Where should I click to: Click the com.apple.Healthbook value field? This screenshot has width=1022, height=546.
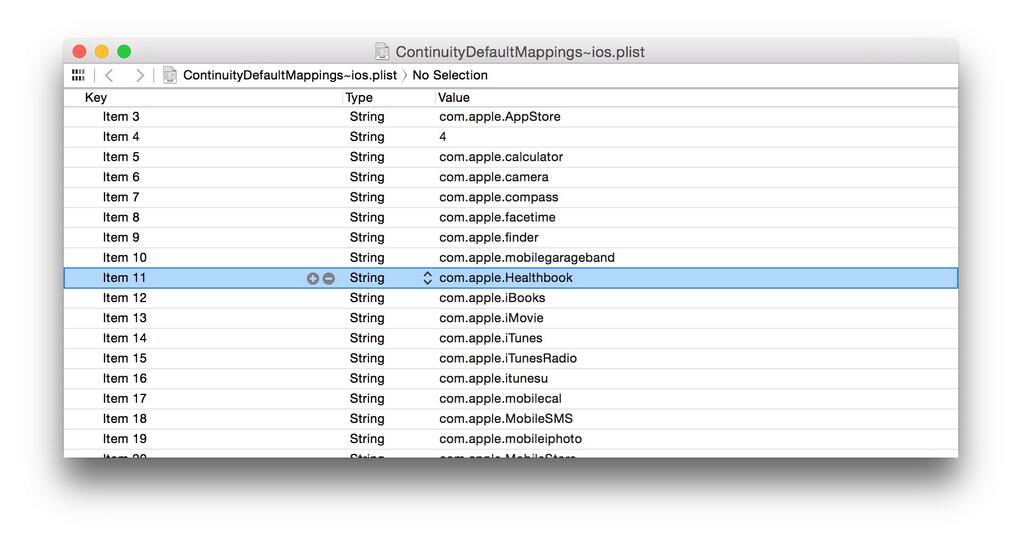[506, 278]
